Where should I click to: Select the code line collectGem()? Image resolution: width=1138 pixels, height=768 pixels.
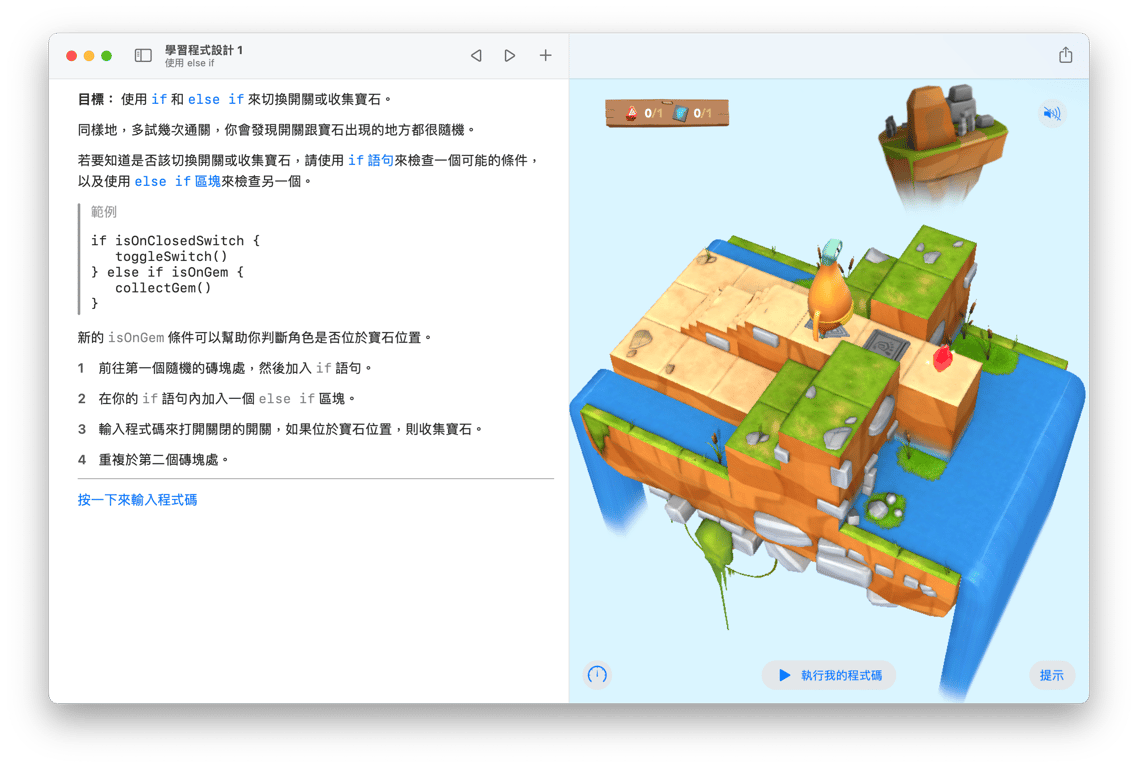coord(163,287)
